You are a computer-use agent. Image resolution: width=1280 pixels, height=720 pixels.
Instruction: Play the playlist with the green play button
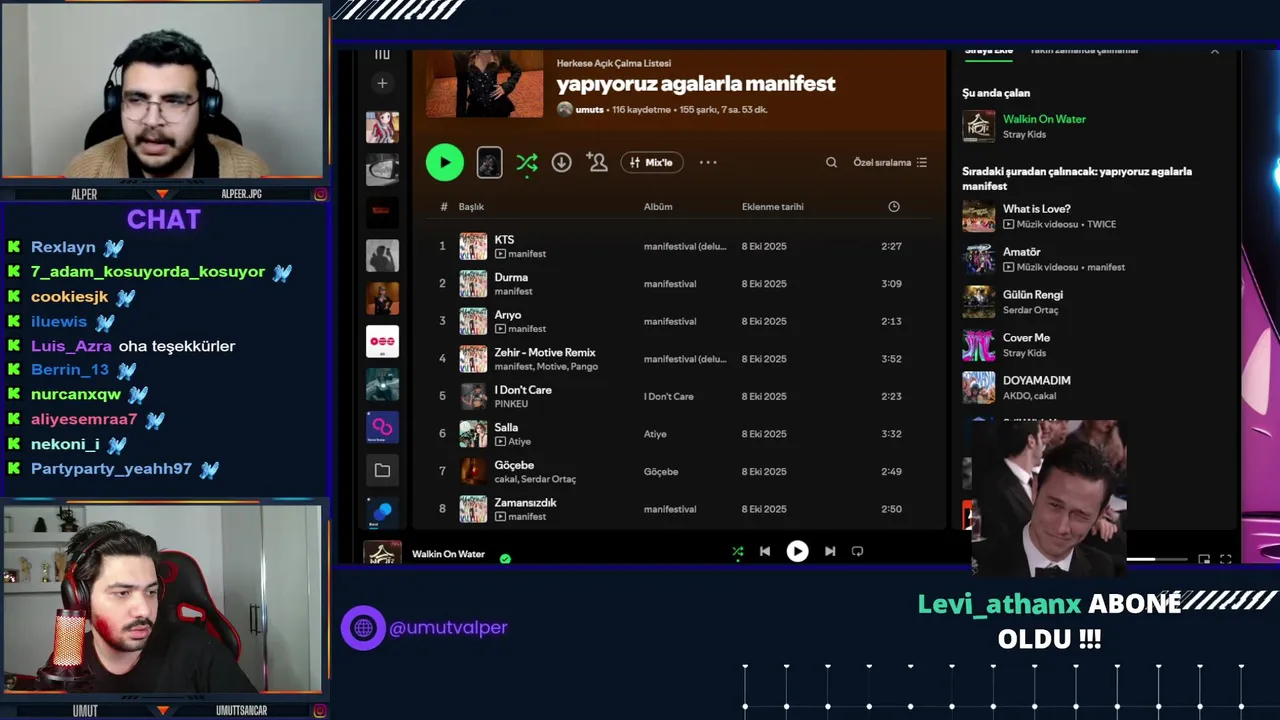[x=445, y=162]
